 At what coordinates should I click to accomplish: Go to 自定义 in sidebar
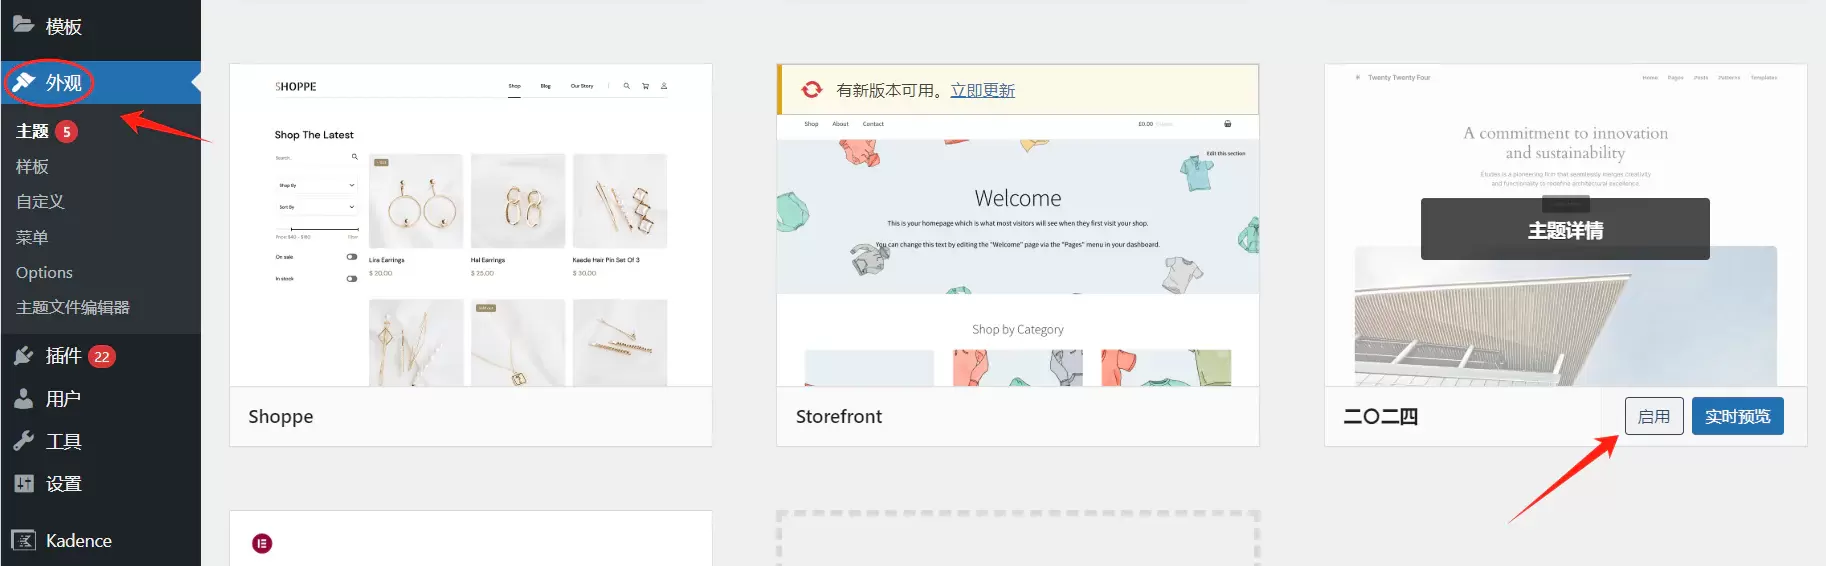40,201
